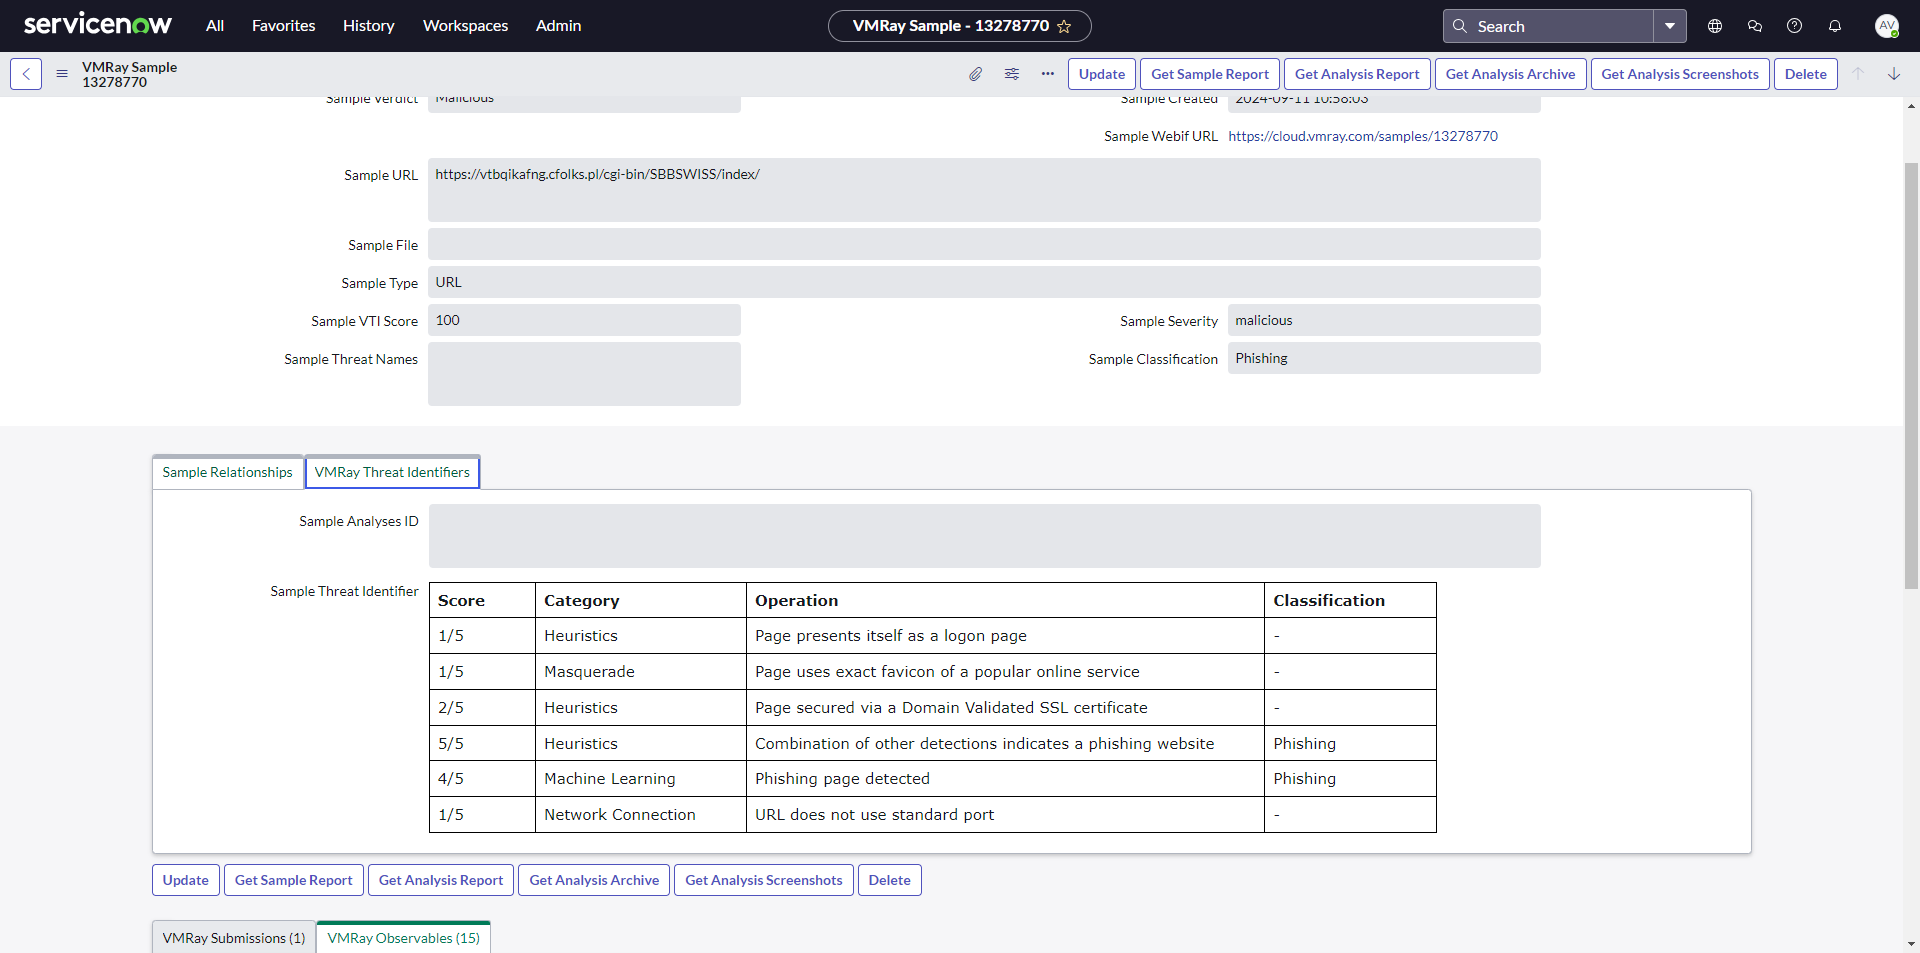Open the Favorites menu
Screen dimensions: 1920x953
click(284, 26)
